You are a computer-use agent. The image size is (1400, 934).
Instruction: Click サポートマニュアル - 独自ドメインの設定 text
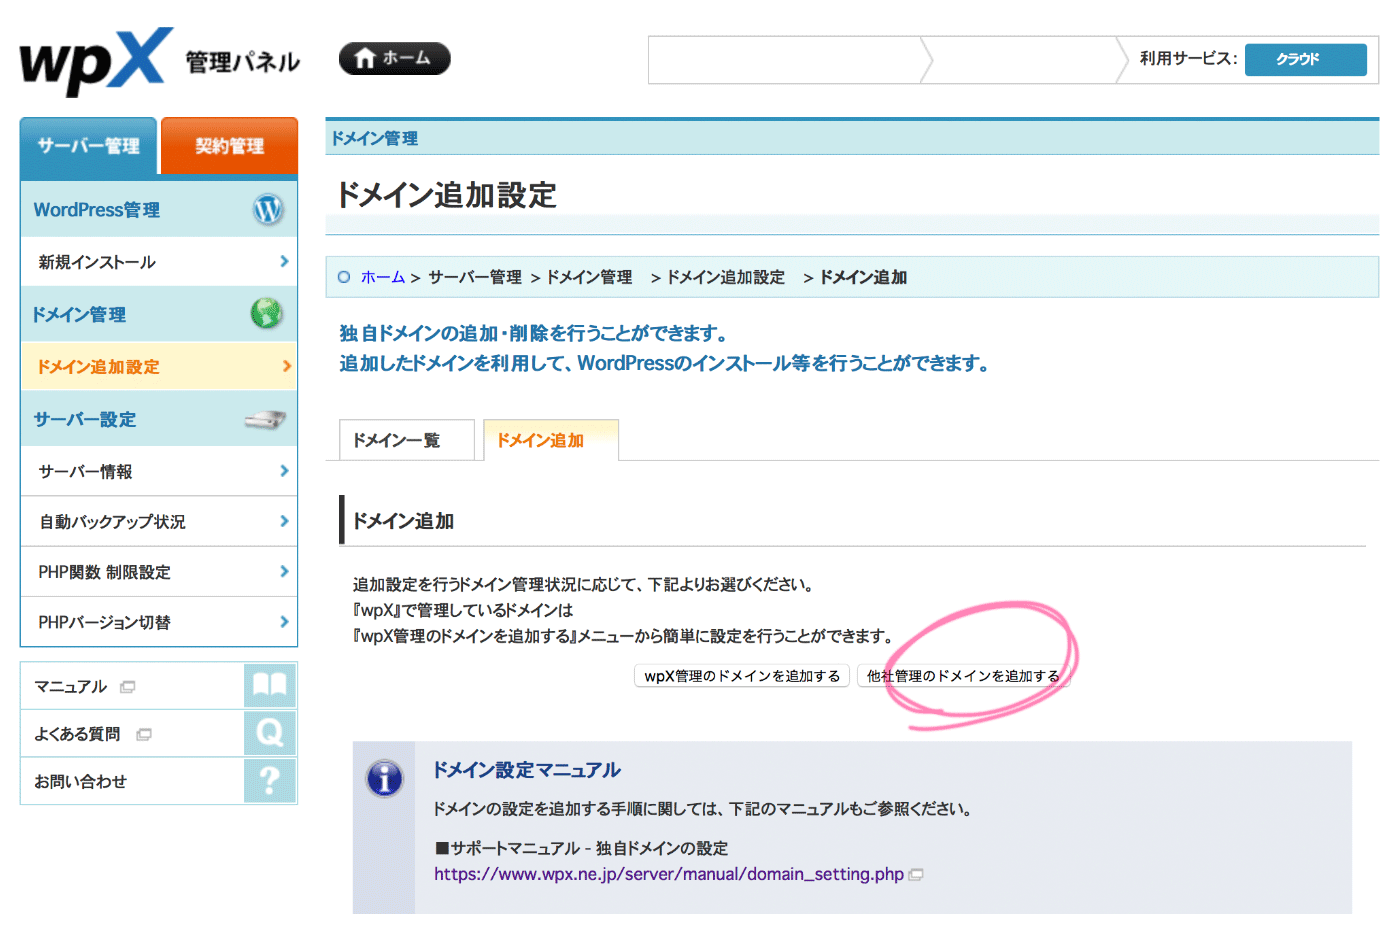(x=582, y=848)
